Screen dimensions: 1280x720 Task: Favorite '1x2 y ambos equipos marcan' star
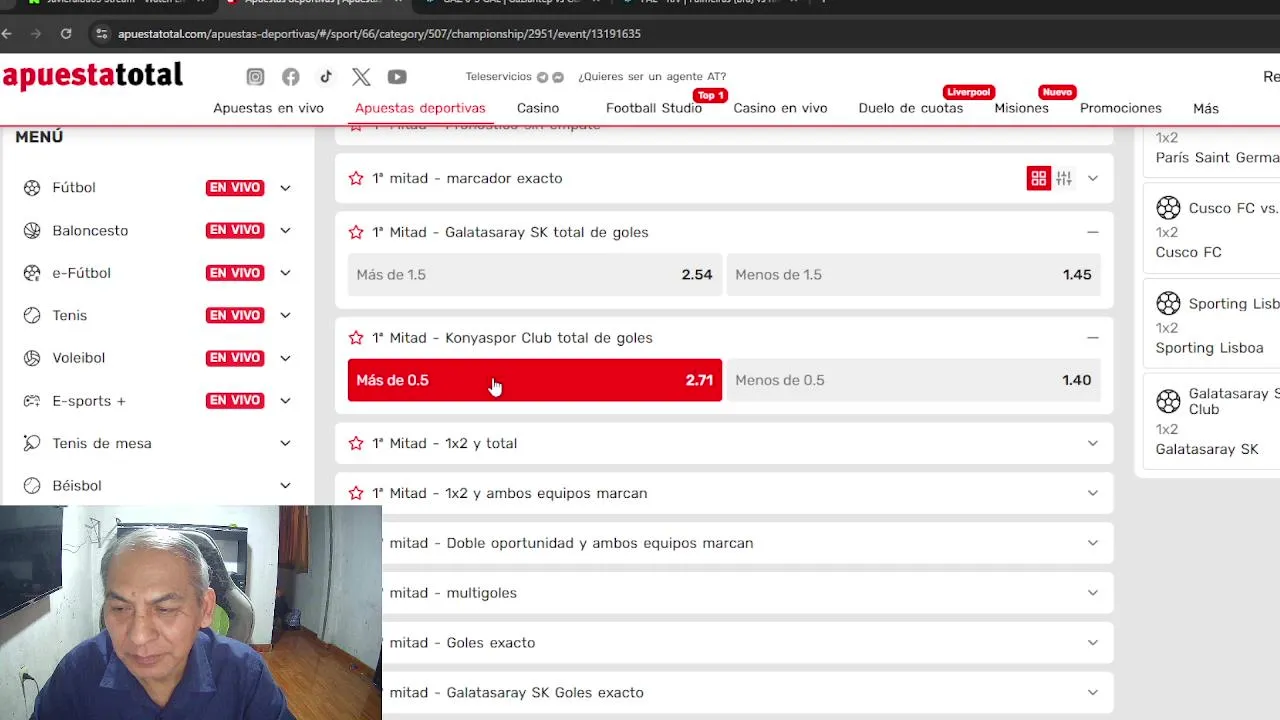[356, 493]
